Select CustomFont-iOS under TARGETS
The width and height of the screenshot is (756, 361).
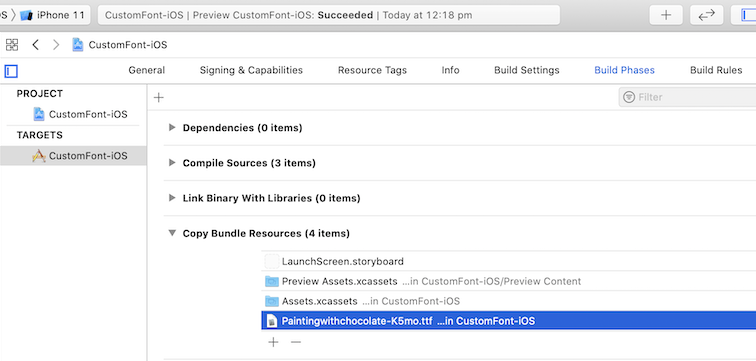point(73,156)
